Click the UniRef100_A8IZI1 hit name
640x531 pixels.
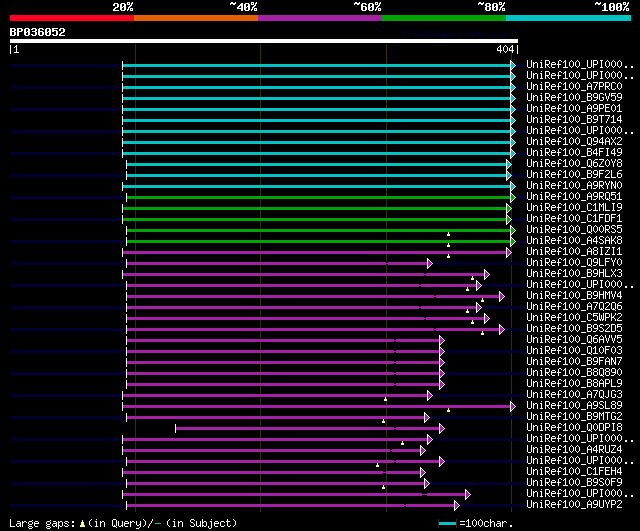[x=574, y=252]
